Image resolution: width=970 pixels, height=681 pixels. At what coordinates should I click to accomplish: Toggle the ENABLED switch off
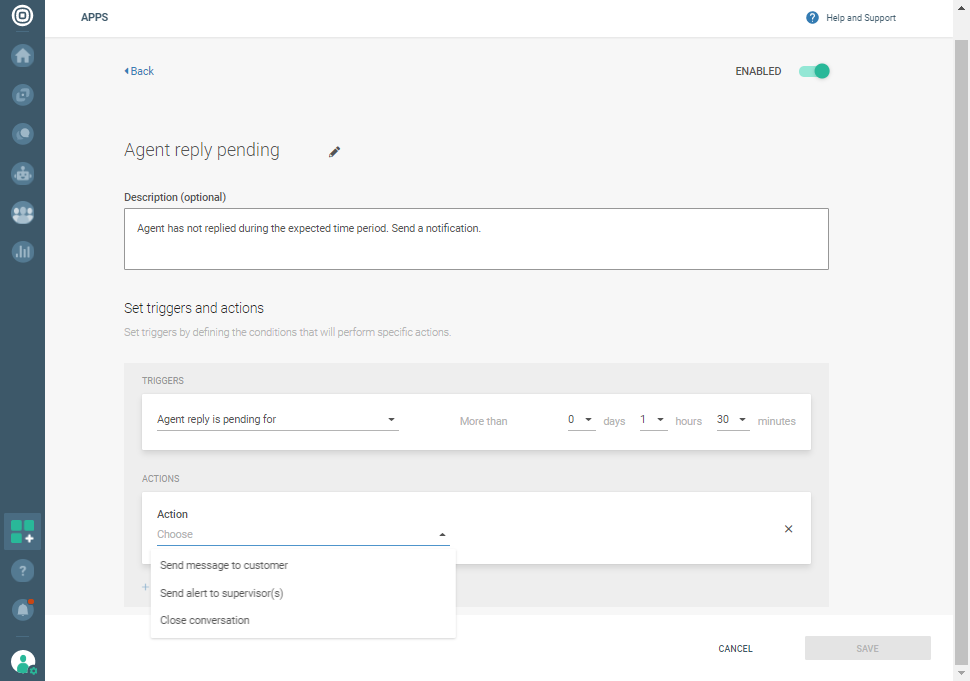[814, 71]
